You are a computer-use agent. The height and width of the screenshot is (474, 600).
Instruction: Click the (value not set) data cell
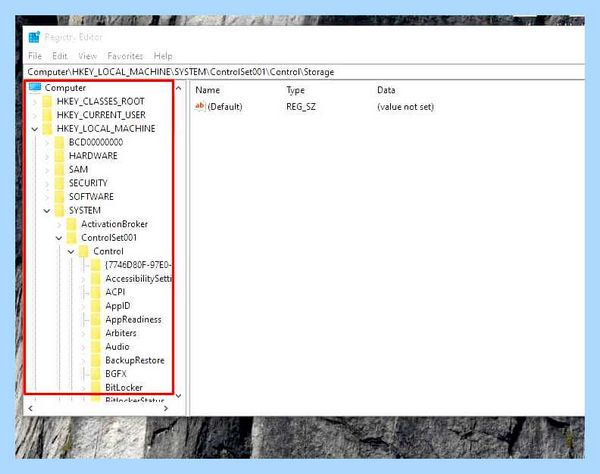(x=406, y=107)
